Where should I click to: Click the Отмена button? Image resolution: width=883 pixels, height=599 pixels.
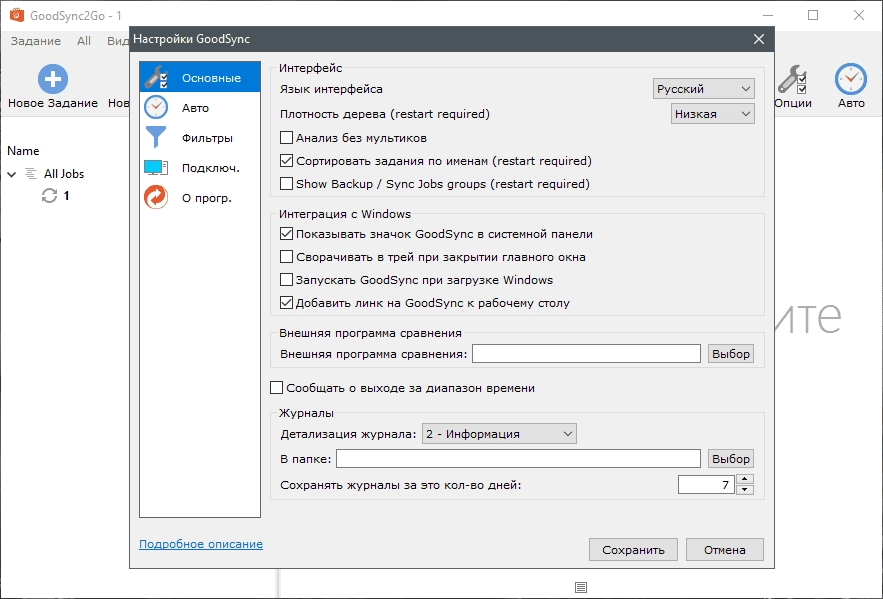724,549
